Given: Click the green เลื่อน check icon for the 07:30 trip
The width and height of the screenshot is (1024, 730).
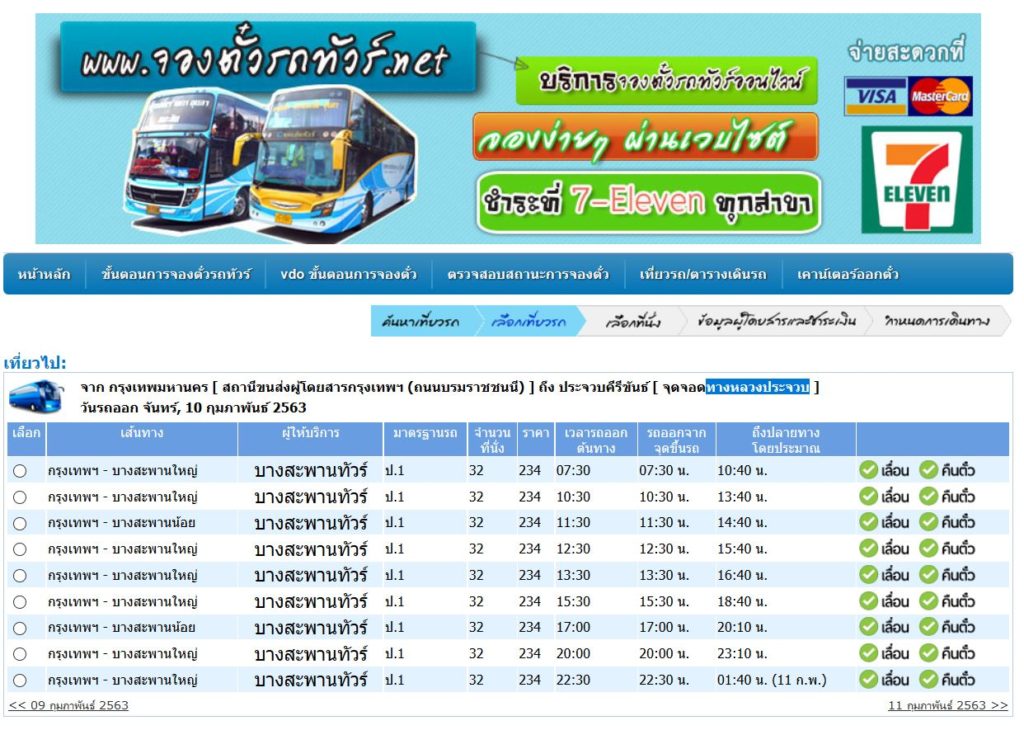Looking at the screenshot, I should coord(869,470).
